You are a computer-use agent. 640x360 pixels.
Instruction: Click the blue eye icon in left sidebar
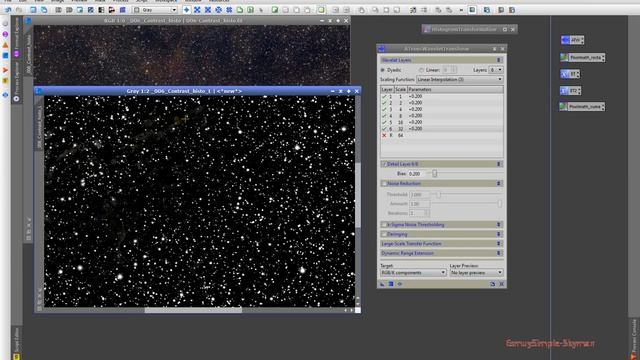[5, 95]
